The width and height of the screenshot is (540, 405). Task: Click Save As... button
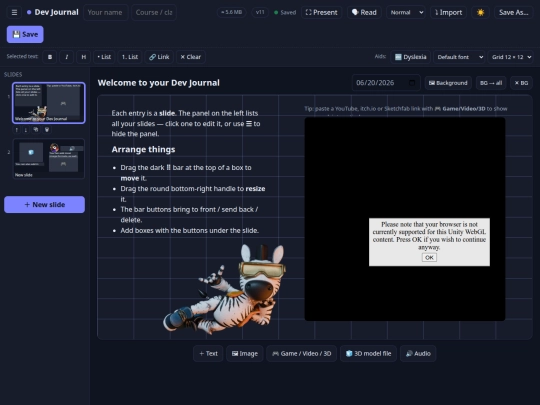tap(513, 12)
